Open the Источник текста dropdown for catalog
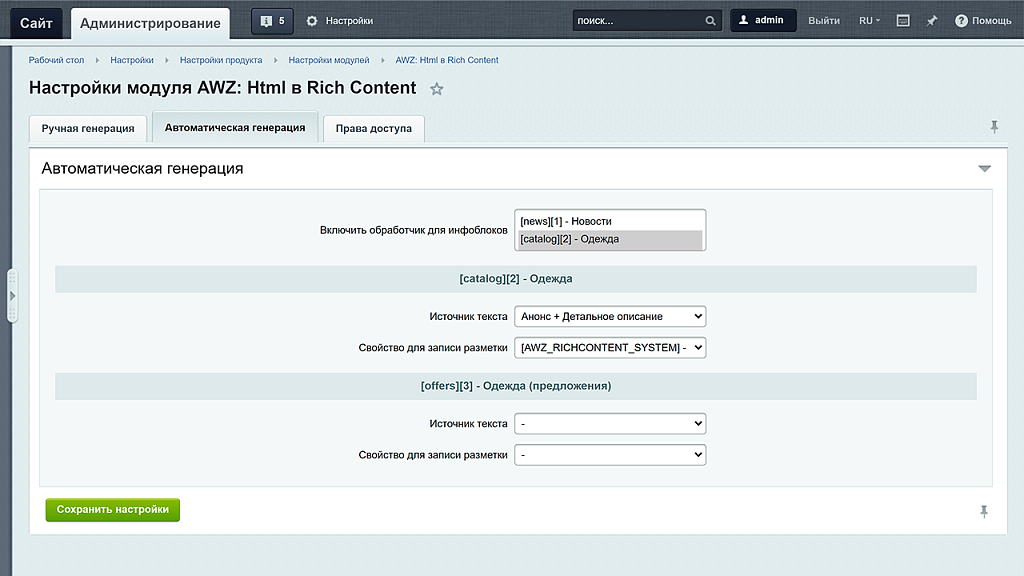The width and height of the screenshot is (1024, 576). (x=610, y=315)
